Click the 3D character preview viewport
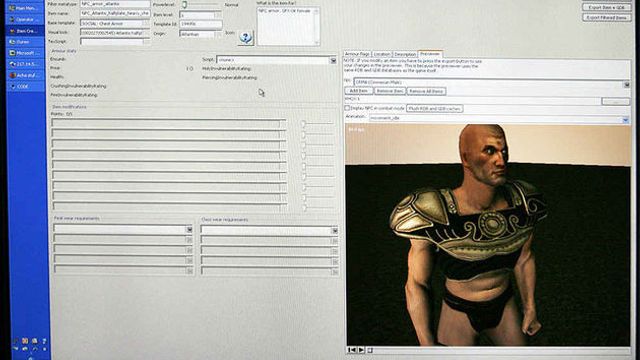This screenshot has width=640, height=360. tap(488, 235)
